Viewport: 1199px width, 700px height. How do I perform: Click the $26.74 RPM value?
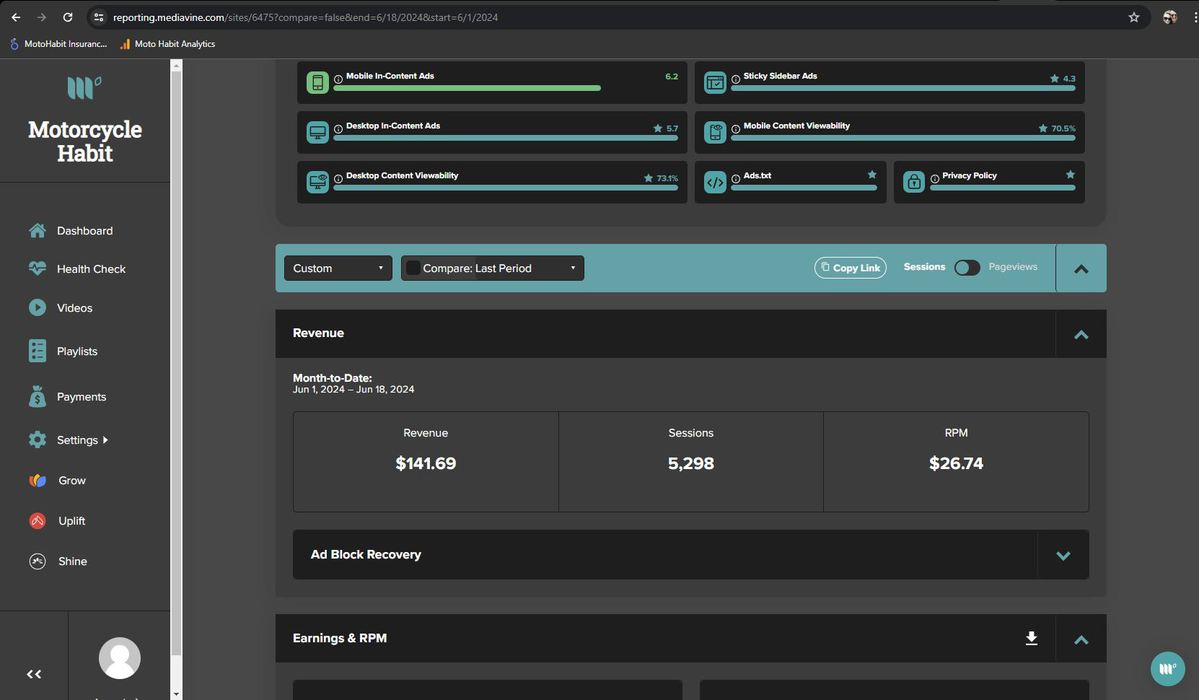[x=956, y=463]
